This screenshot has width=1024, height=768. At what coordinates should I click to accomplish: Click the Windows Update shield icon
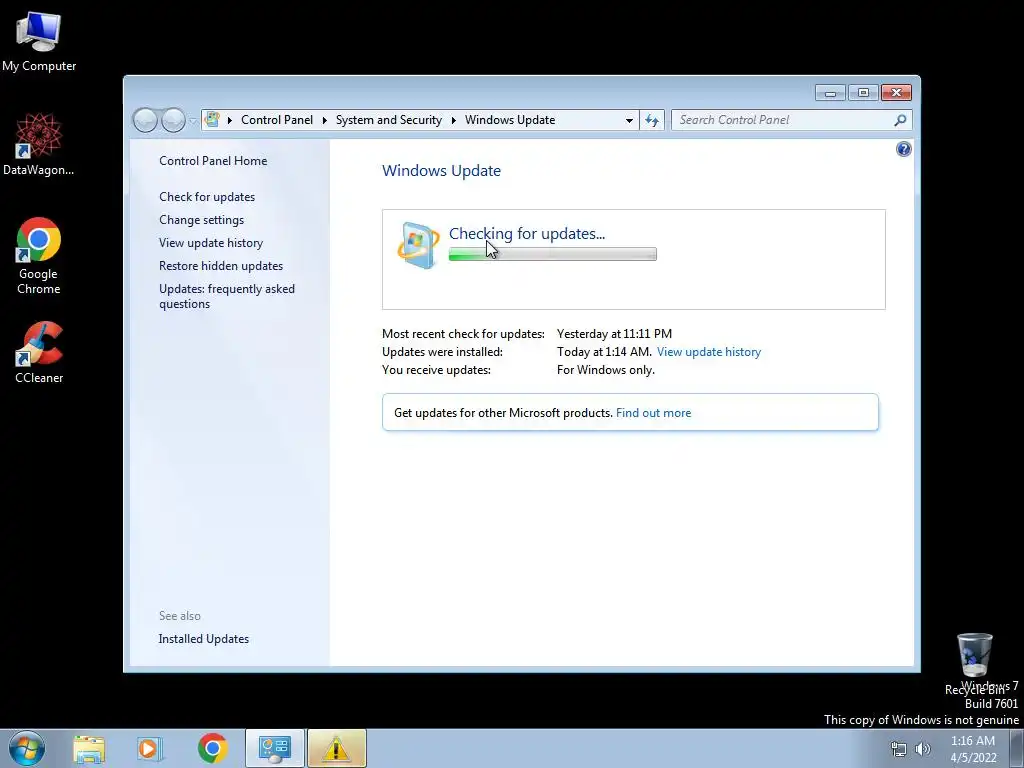pos(418,246)
